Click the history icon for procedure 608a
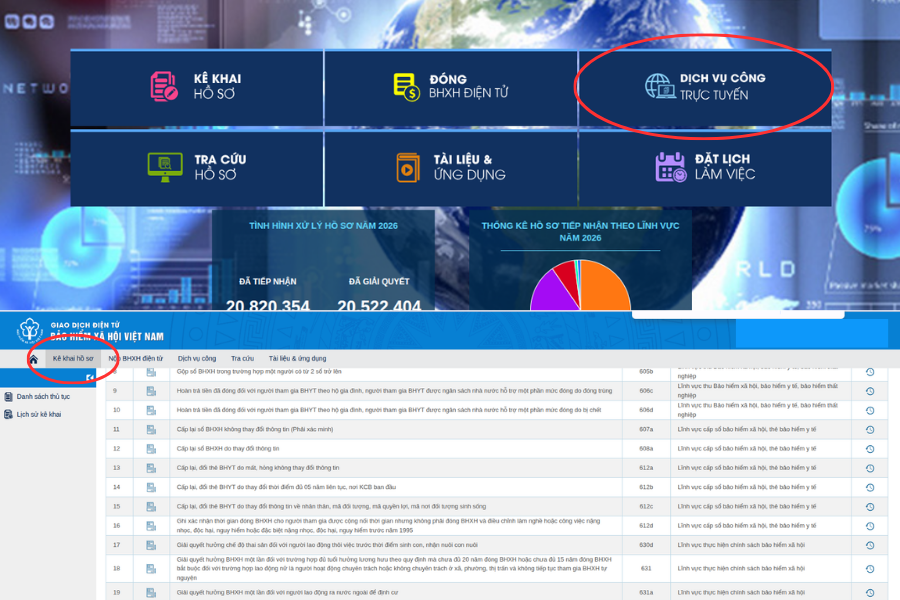 [870, 449]
